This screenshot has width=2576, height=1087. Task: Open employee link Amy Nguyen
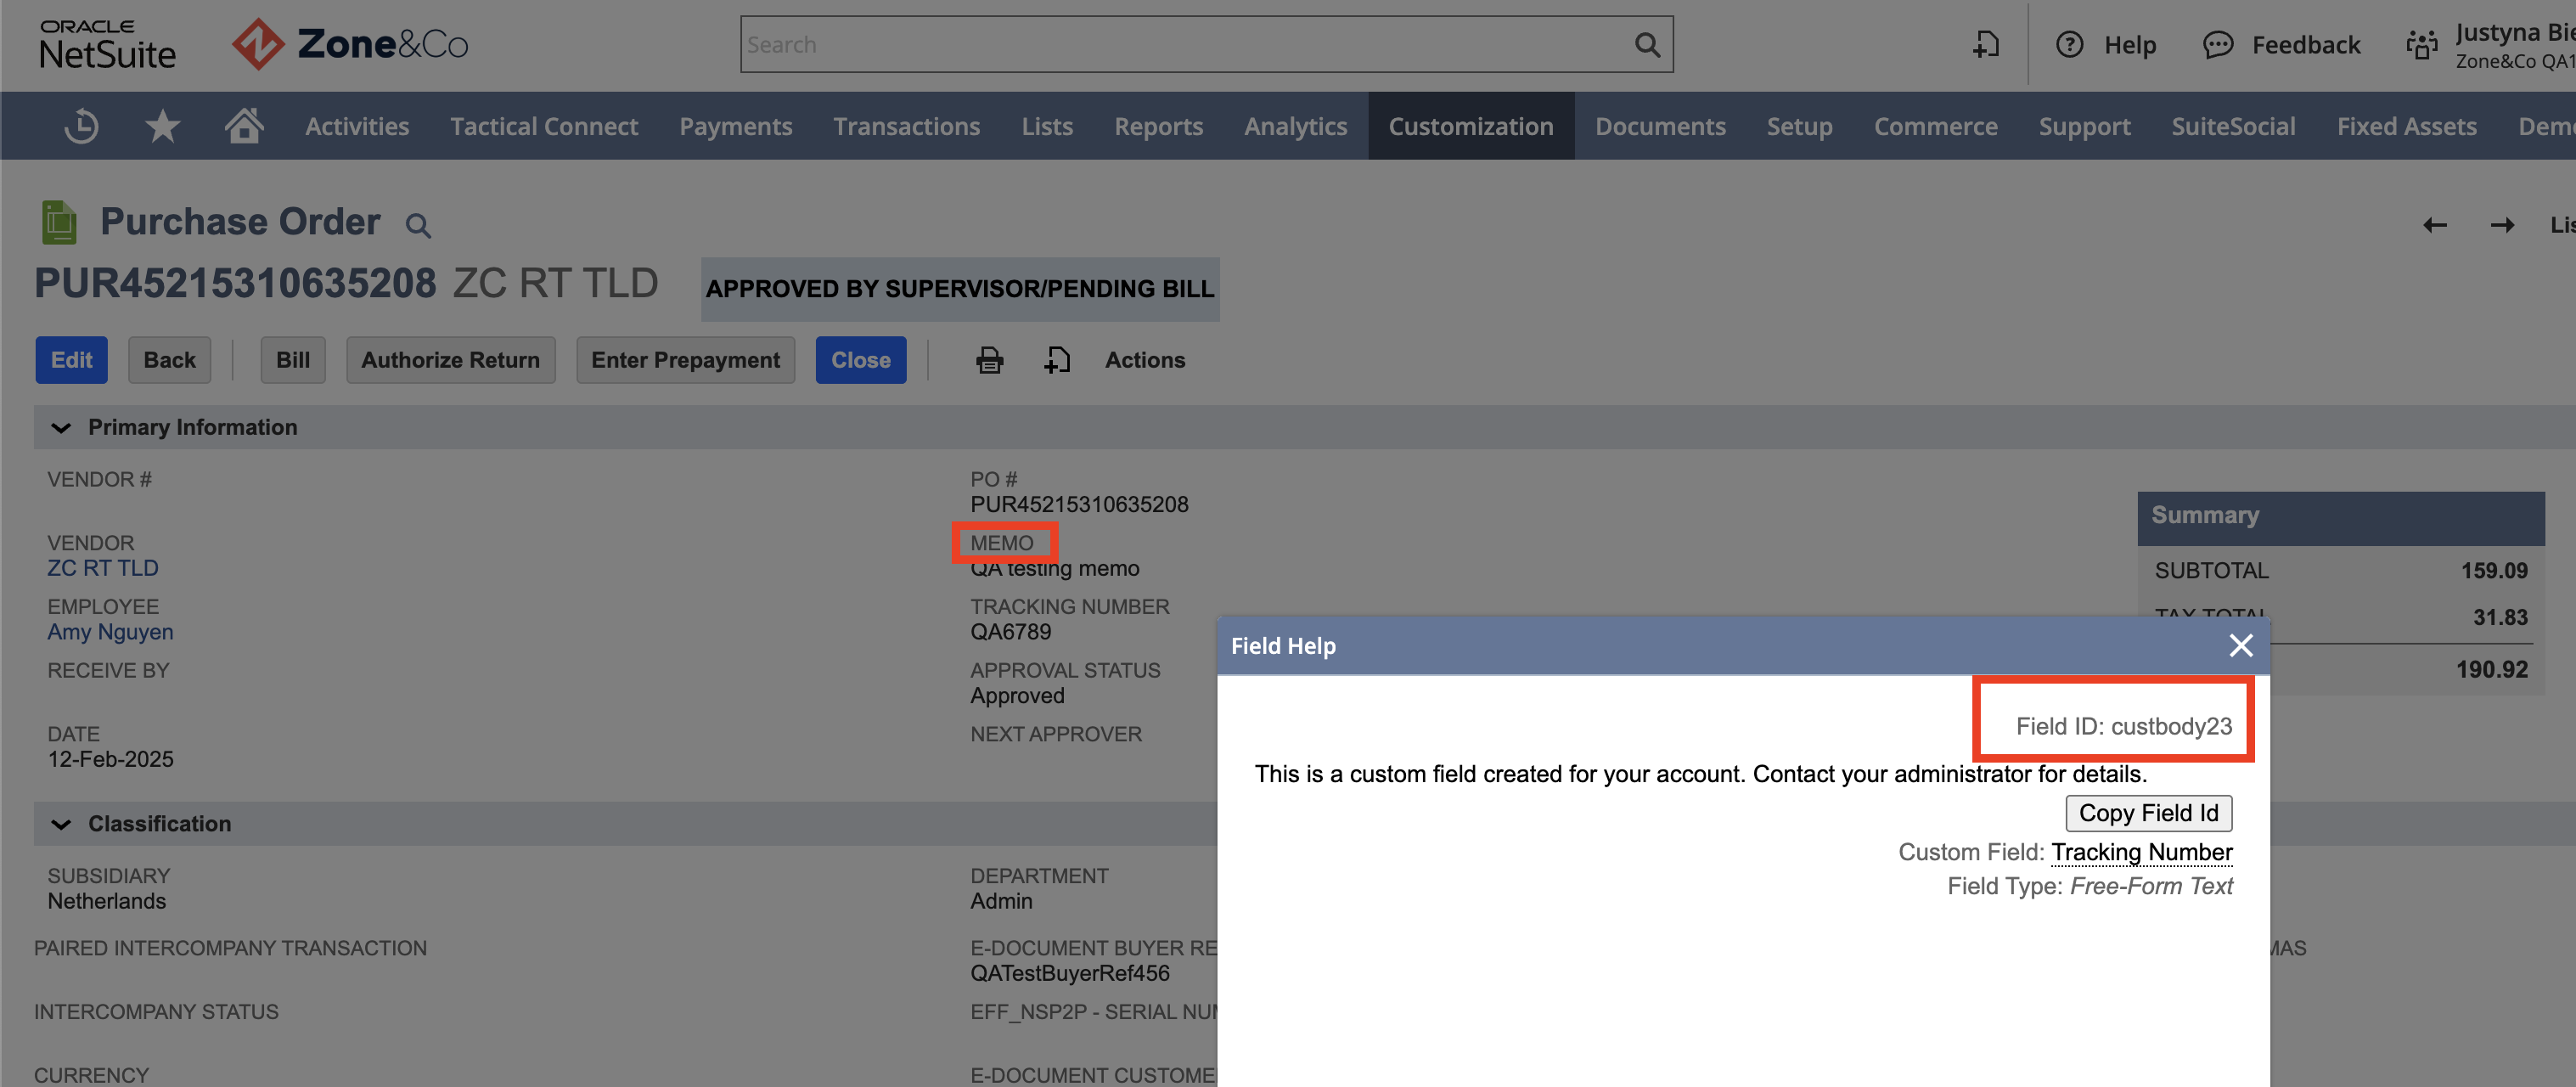(x=110, y=633)
